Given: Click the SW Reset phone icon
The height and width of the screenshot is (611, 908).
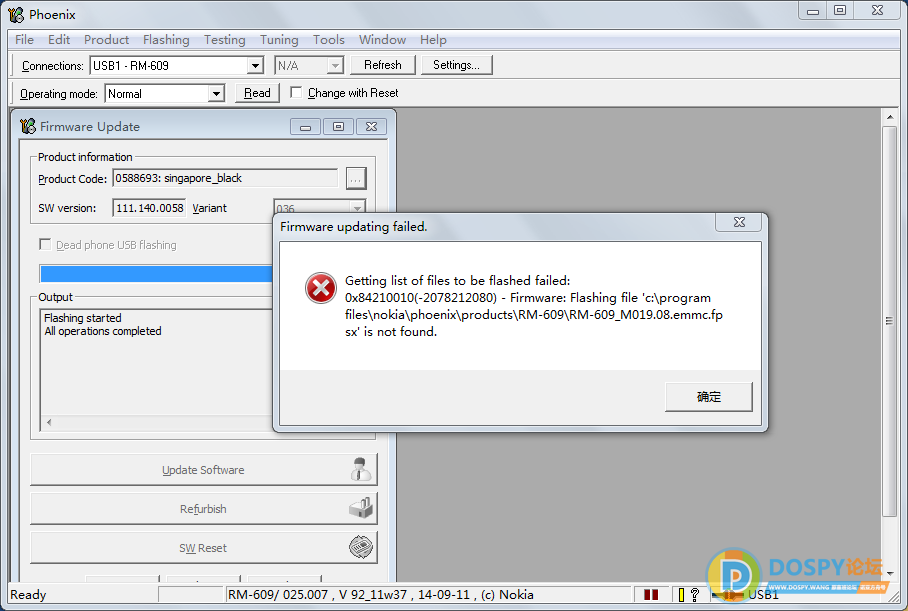Looking at the screenshot, I should pyautogui.click(x=361, y=547).
